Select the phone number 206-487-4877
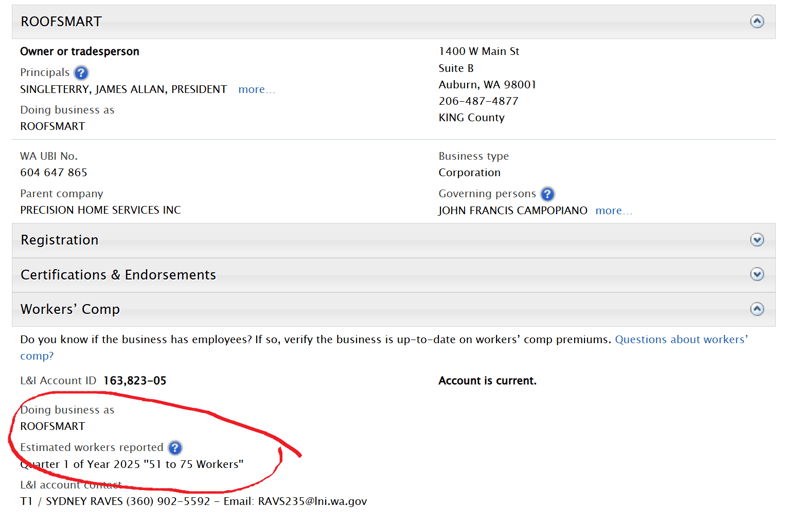The image size is (800, 525). pos(479,101)
